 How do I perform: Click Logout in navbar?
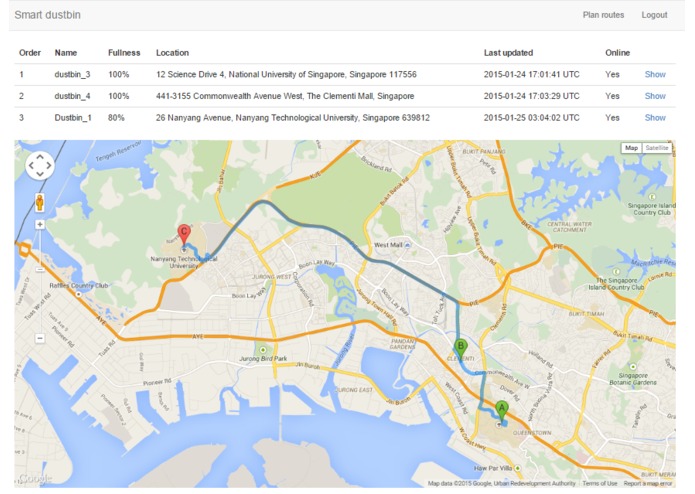click(654, 15)
